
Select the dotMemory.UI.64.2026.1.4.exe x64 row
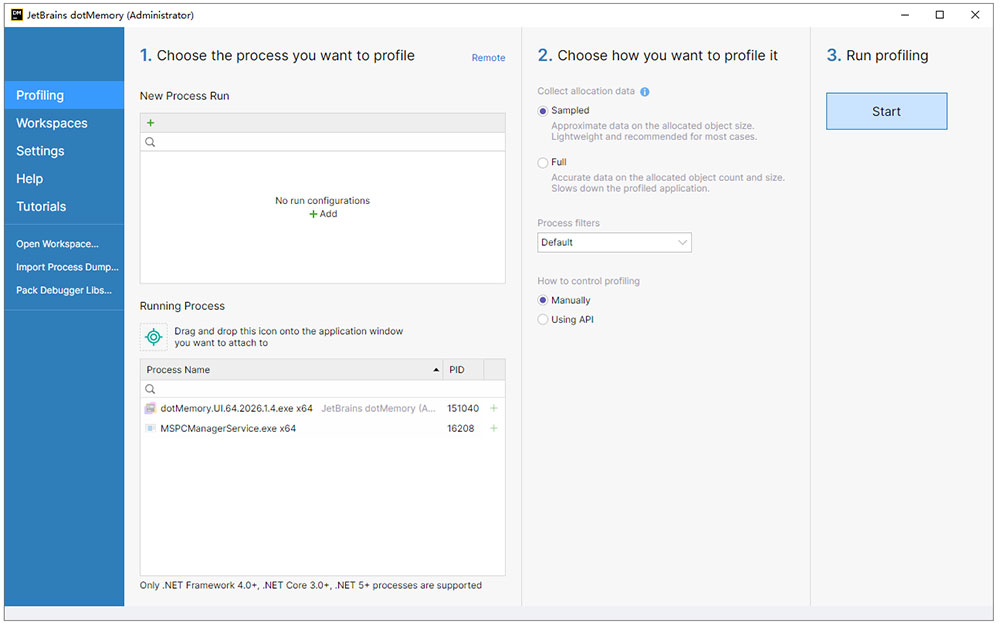click(x=323, y=408)
